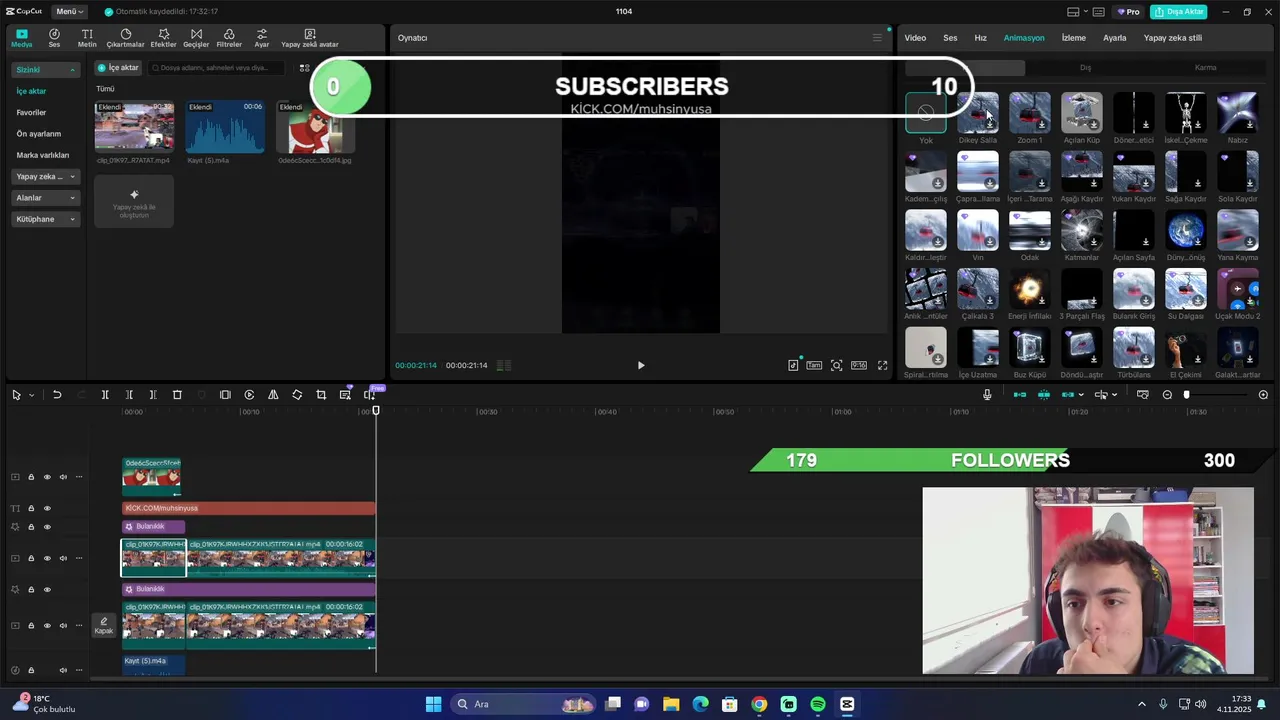1280x720 pixels.
Task: Hide the jpg image overlay track
Action: [x=47, y=477]
